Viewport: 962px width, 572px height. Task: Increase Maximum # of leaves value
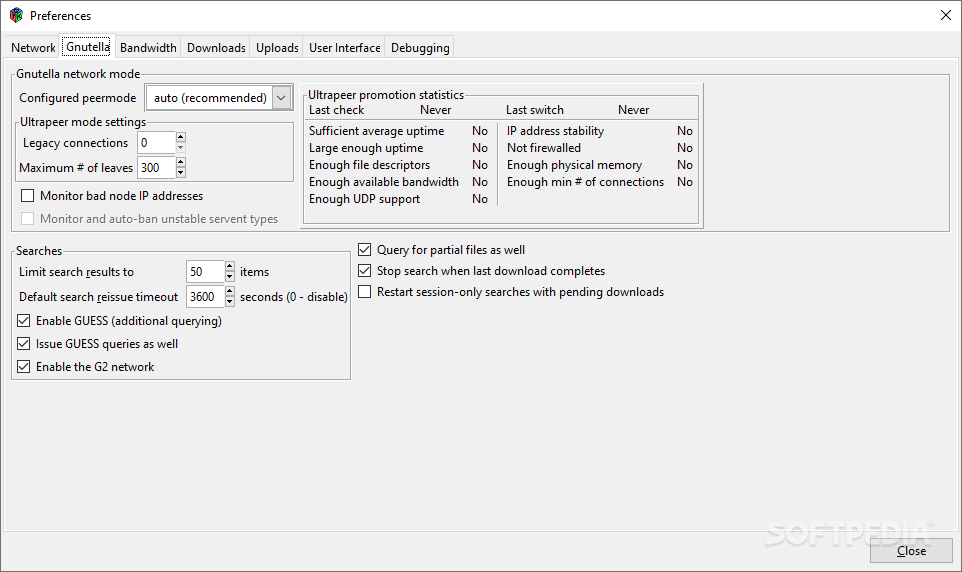(180, 162)
